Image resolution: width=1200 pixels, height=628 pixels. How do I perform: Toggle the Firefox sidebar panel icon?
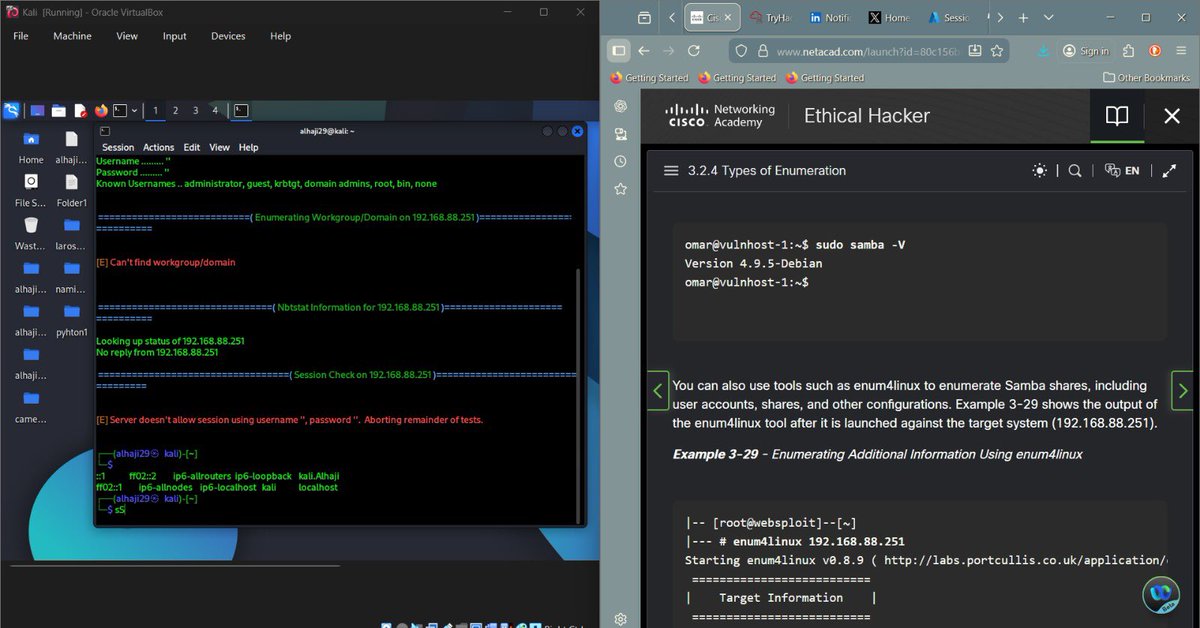click(618, 50)
